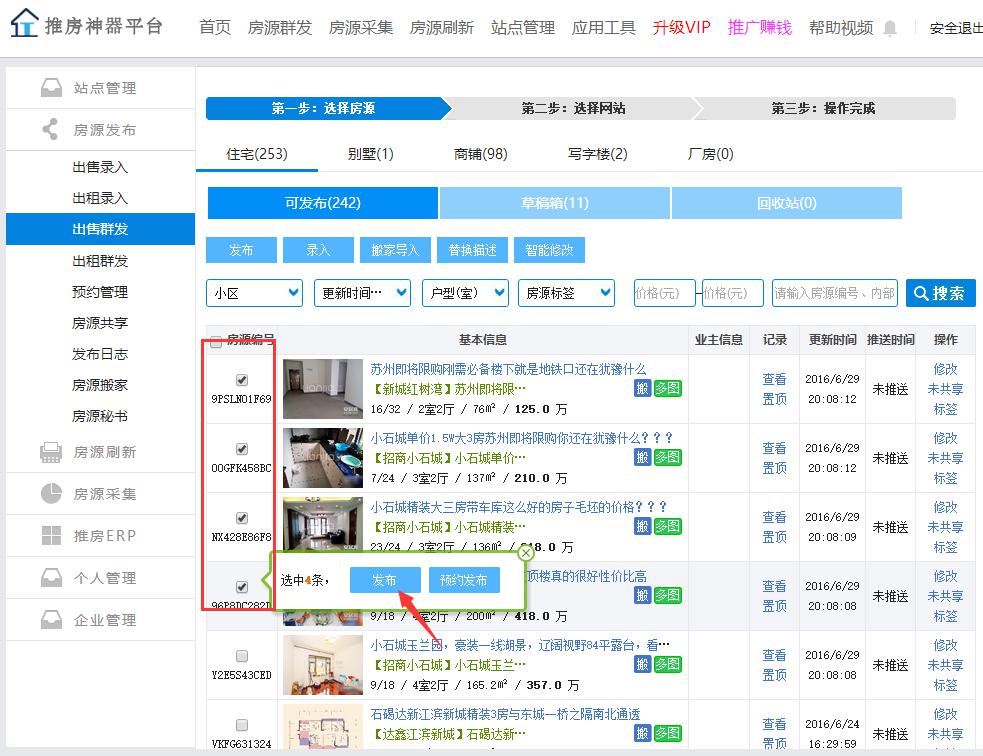Click the 推房ERP grid icon
The height and width of the screenshot is (756, 983).
(x=51, y=536)
